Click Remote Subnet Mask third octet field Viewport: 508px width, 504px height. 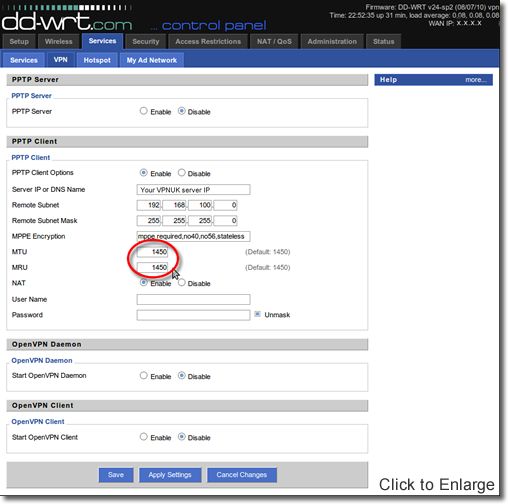[200, 220]
